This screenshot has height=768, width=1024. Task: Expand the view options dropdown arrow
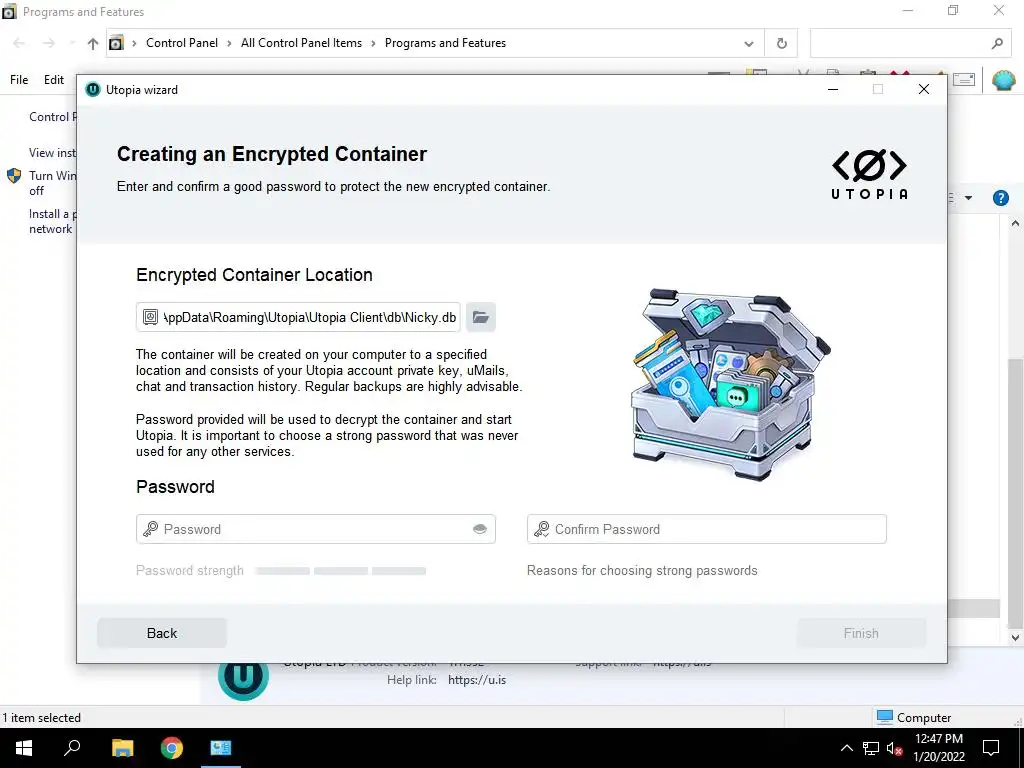[x=968, y=198]
